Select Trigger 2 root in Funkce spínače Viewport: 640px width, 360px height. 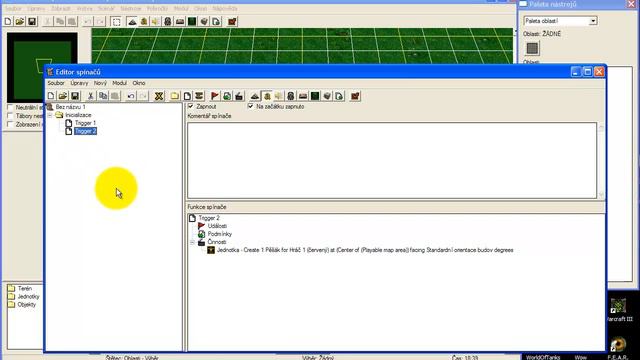point(209,218)
